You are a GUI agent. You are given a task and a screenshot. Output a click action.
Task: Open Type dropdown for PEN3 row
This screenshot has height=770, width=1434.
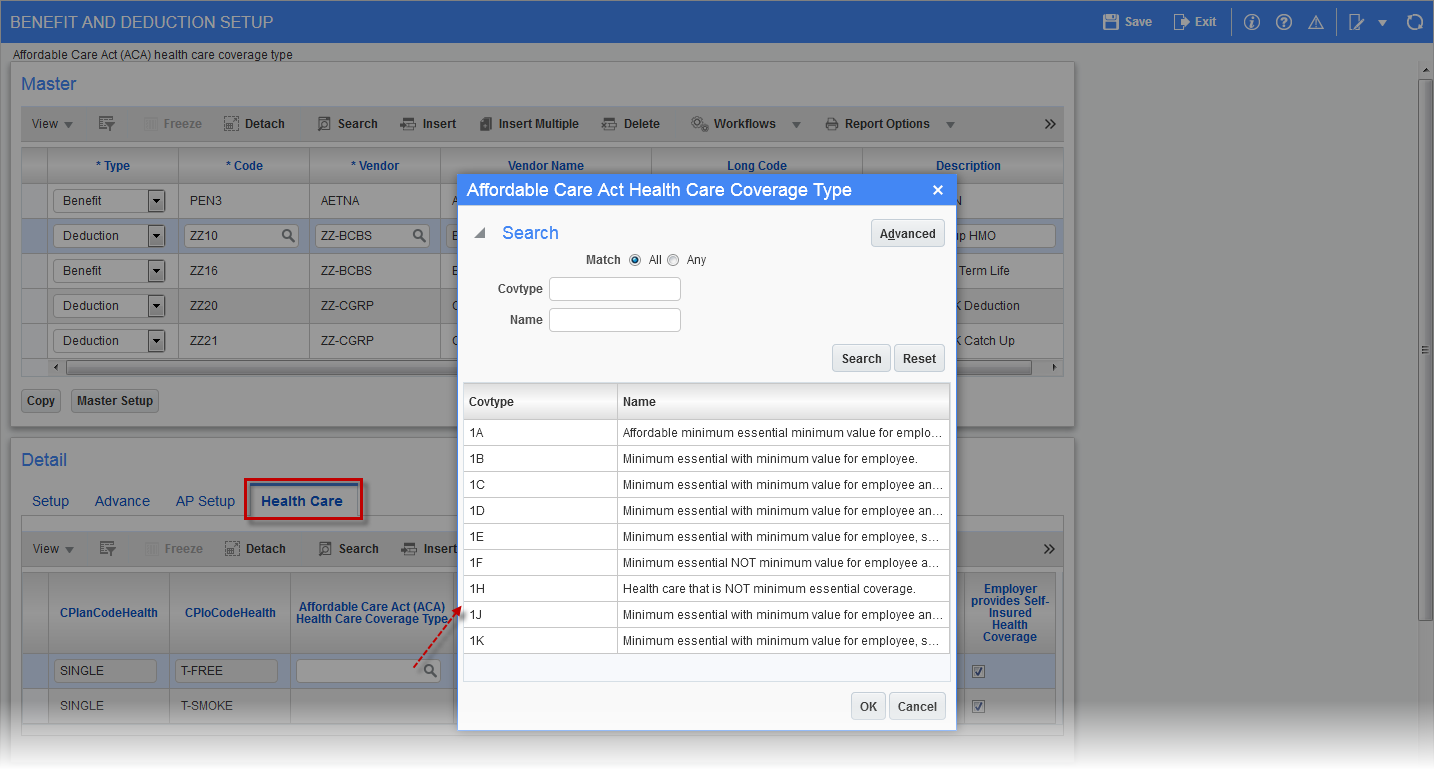(156, 201)
